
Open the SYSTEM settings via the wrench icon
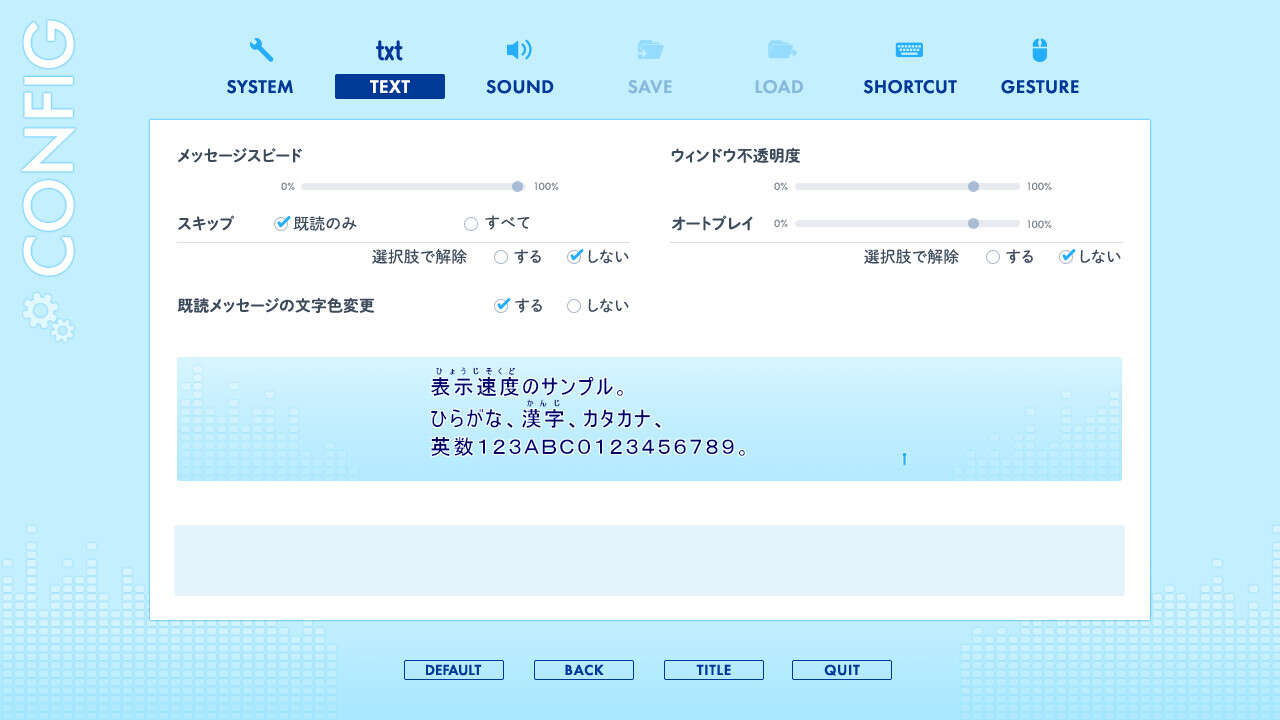258,48
